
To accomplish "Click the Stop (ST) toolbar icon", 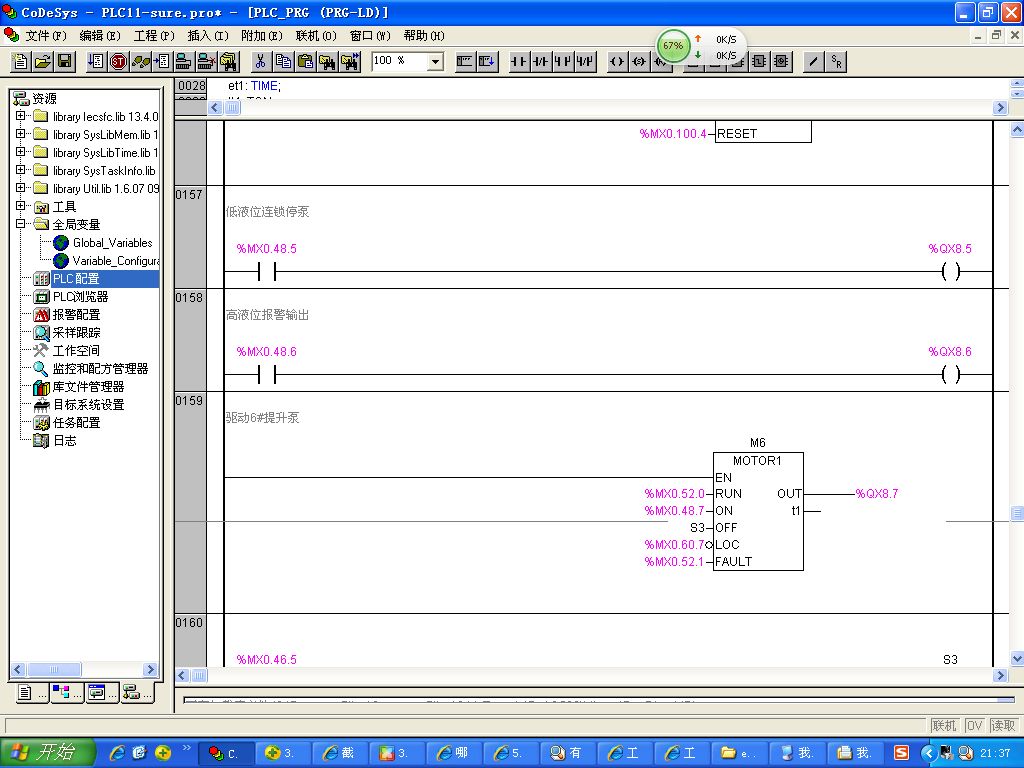I will (118, 62).
